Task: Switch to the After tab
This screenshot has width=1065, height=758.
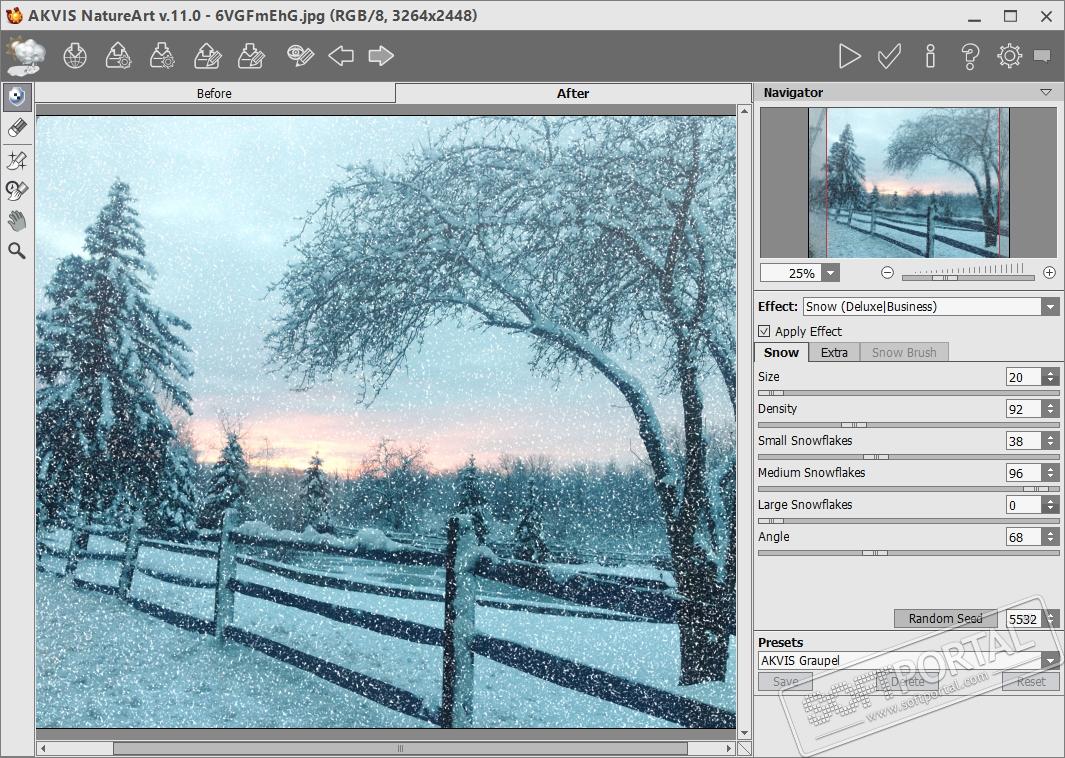Action: click(x=573, y=93)
